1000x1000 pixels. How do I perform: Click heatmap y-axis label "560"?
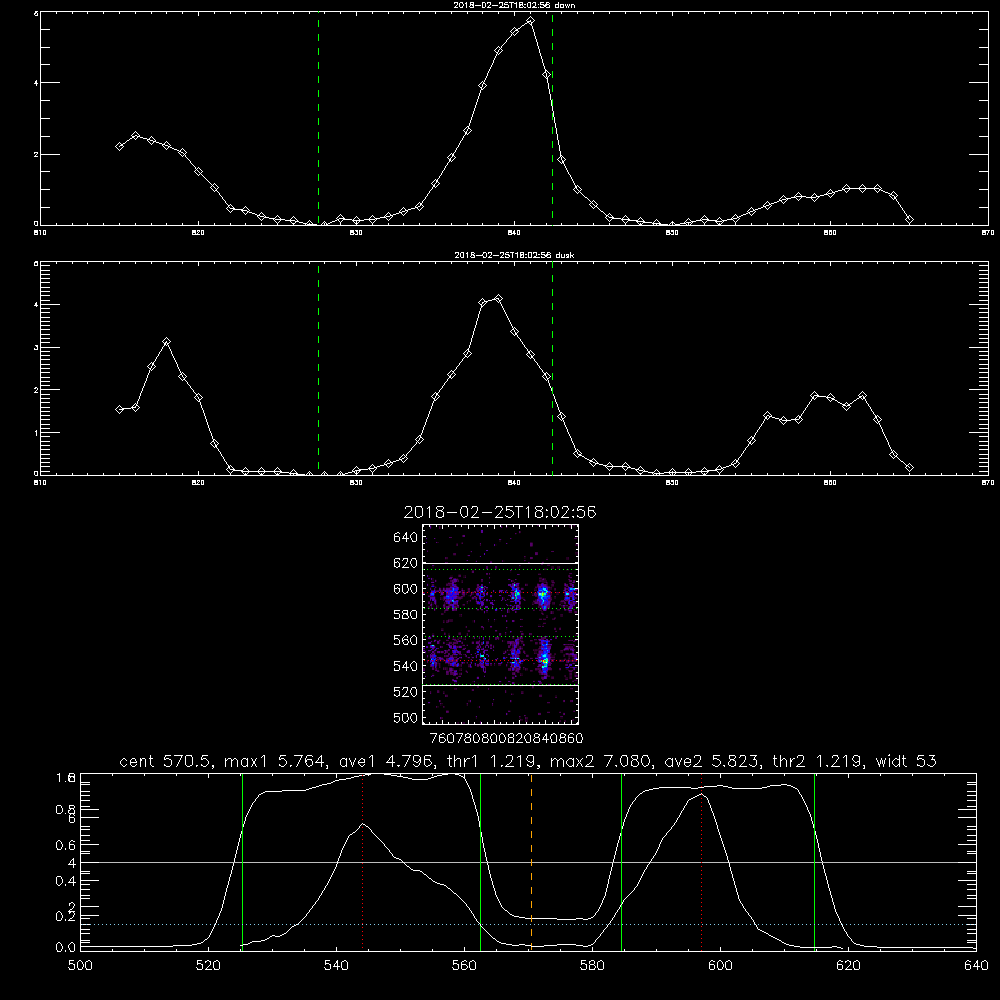(x=406, y=640)
